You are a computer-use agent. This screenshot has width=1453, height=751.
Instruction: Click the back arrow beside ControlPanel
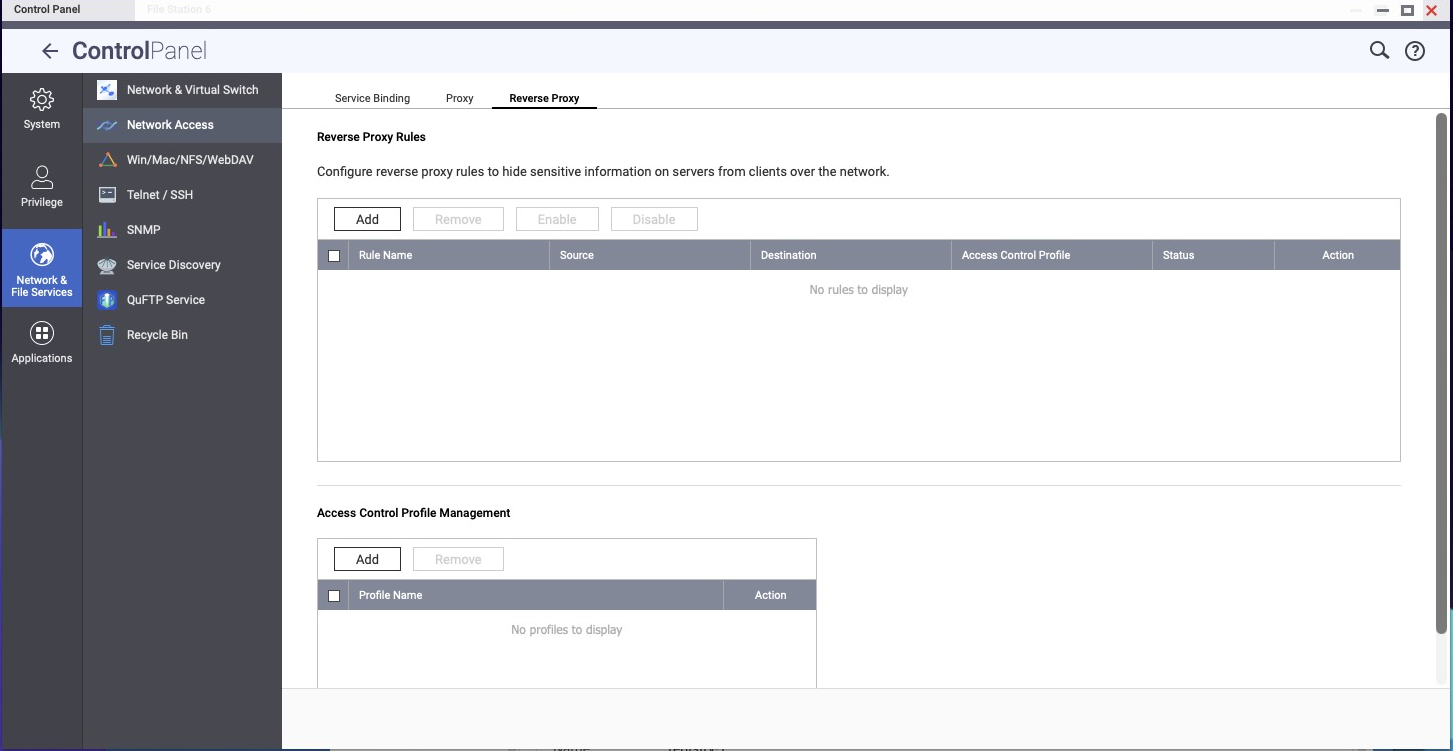pyautogui.click(x=49, y=51)
